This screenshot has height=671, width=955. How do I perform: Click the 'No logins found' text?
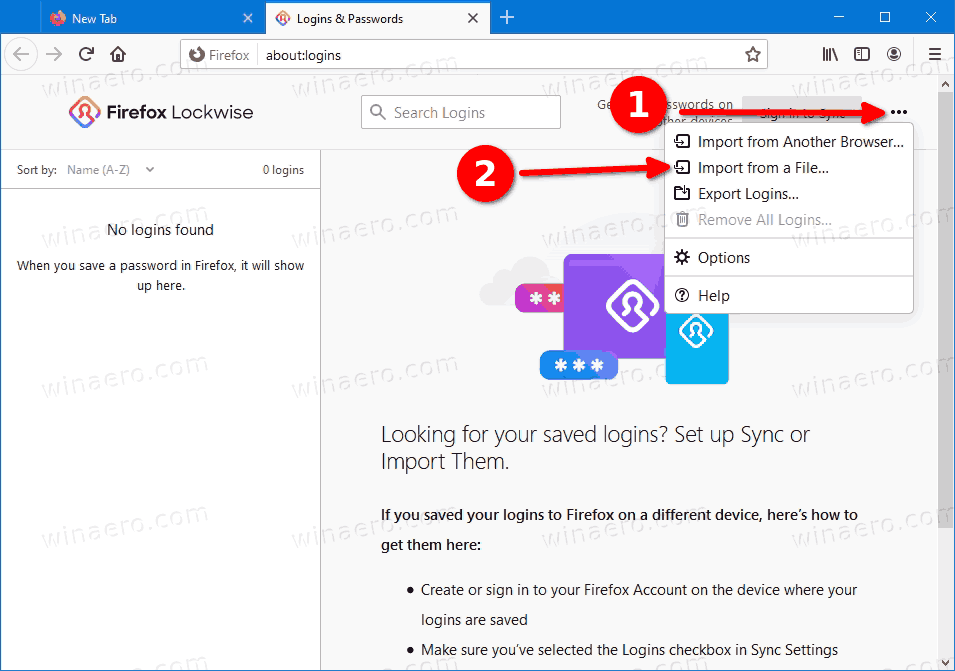[x=161, y=230]
